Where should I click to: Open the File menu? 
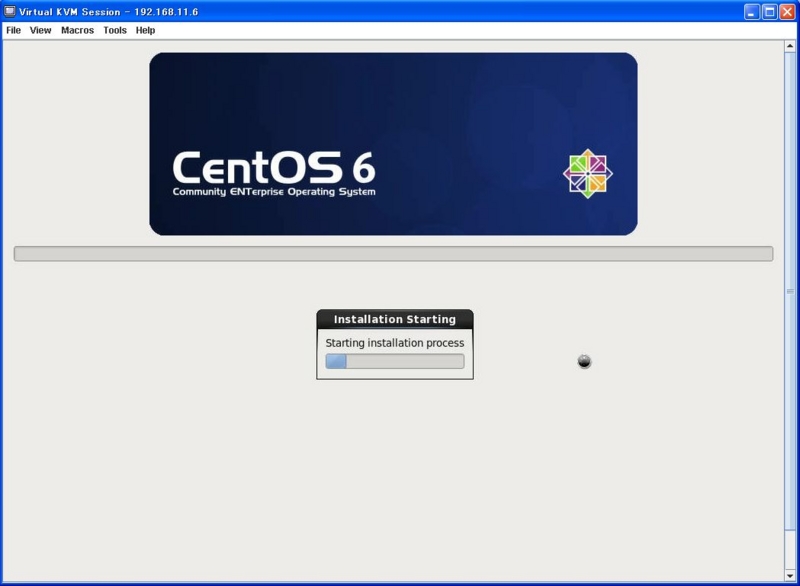click(13, 30)
